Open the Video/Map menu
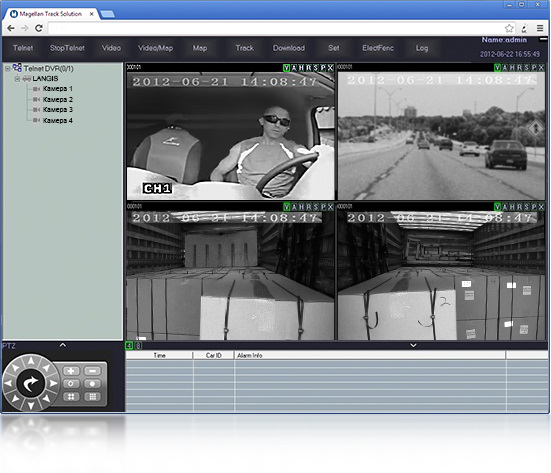551x473 pixels. click(155, 48)
